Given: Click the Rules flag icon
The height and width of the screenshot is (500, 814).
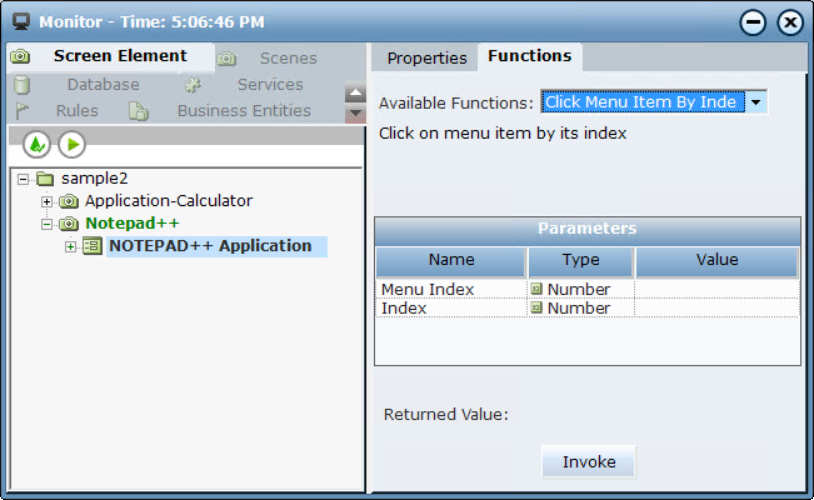Looking at the screenshot, I should (22, 111).
